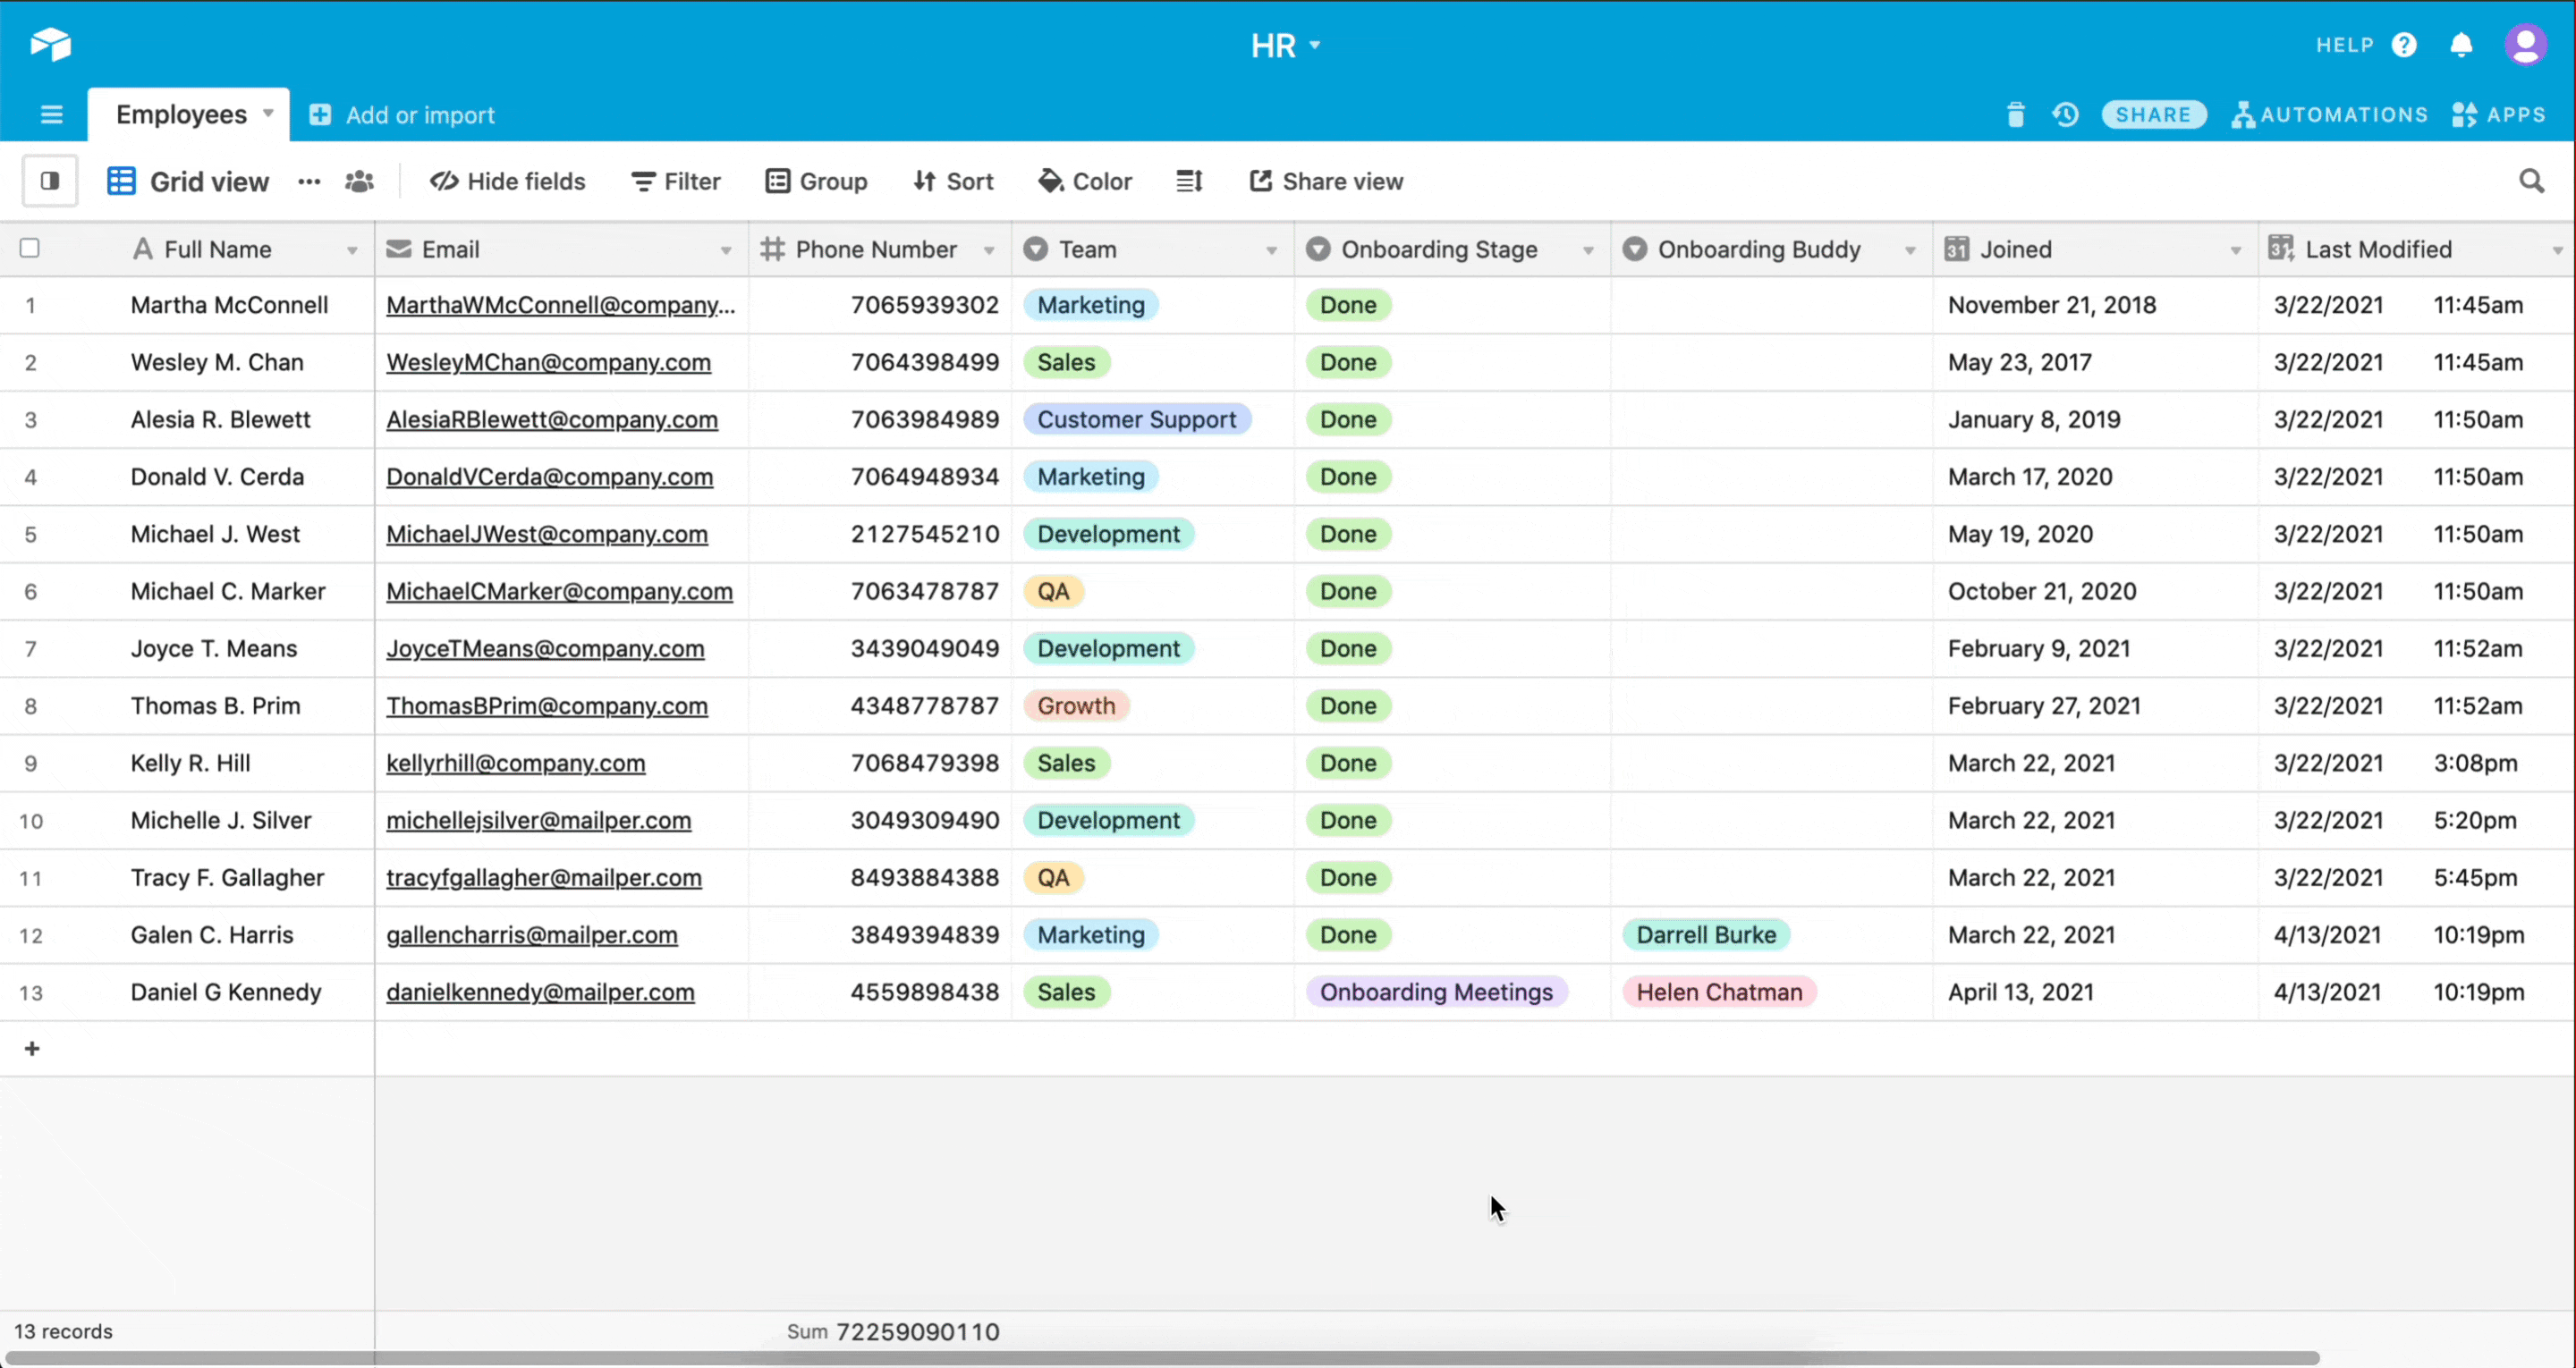
Task: Click the add new row plus
Action: [32, 1048]
